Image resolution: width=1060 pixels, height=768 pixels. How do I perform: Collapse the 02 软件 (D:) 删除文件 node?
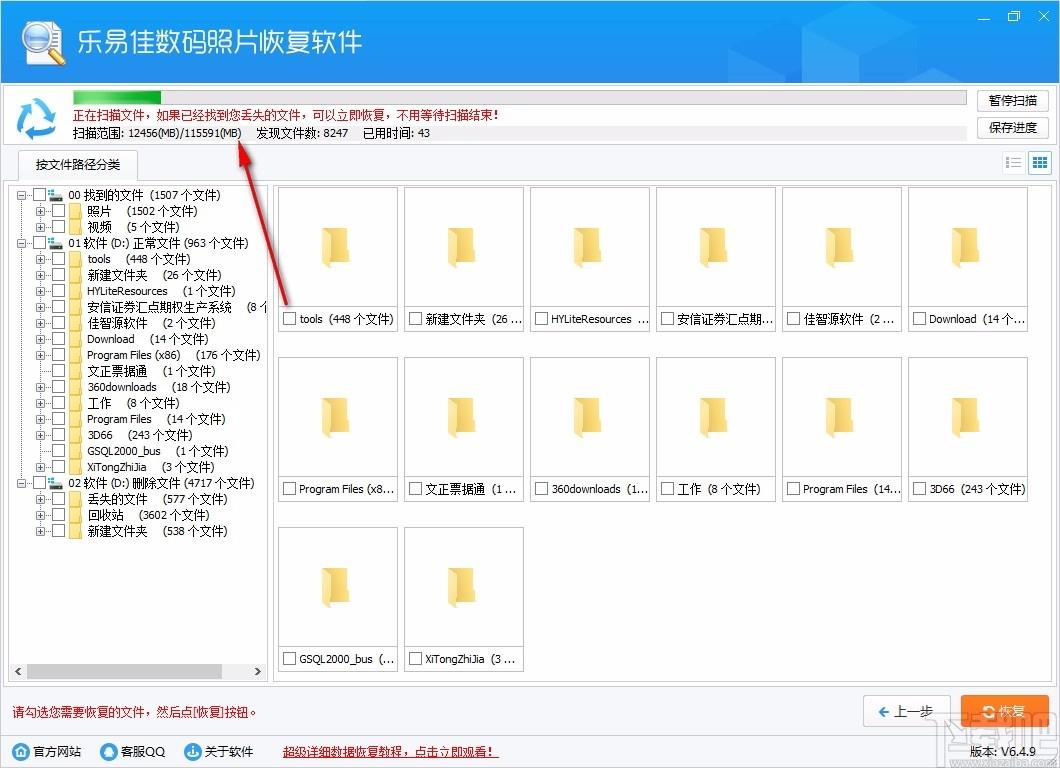(x=22, y=483)
